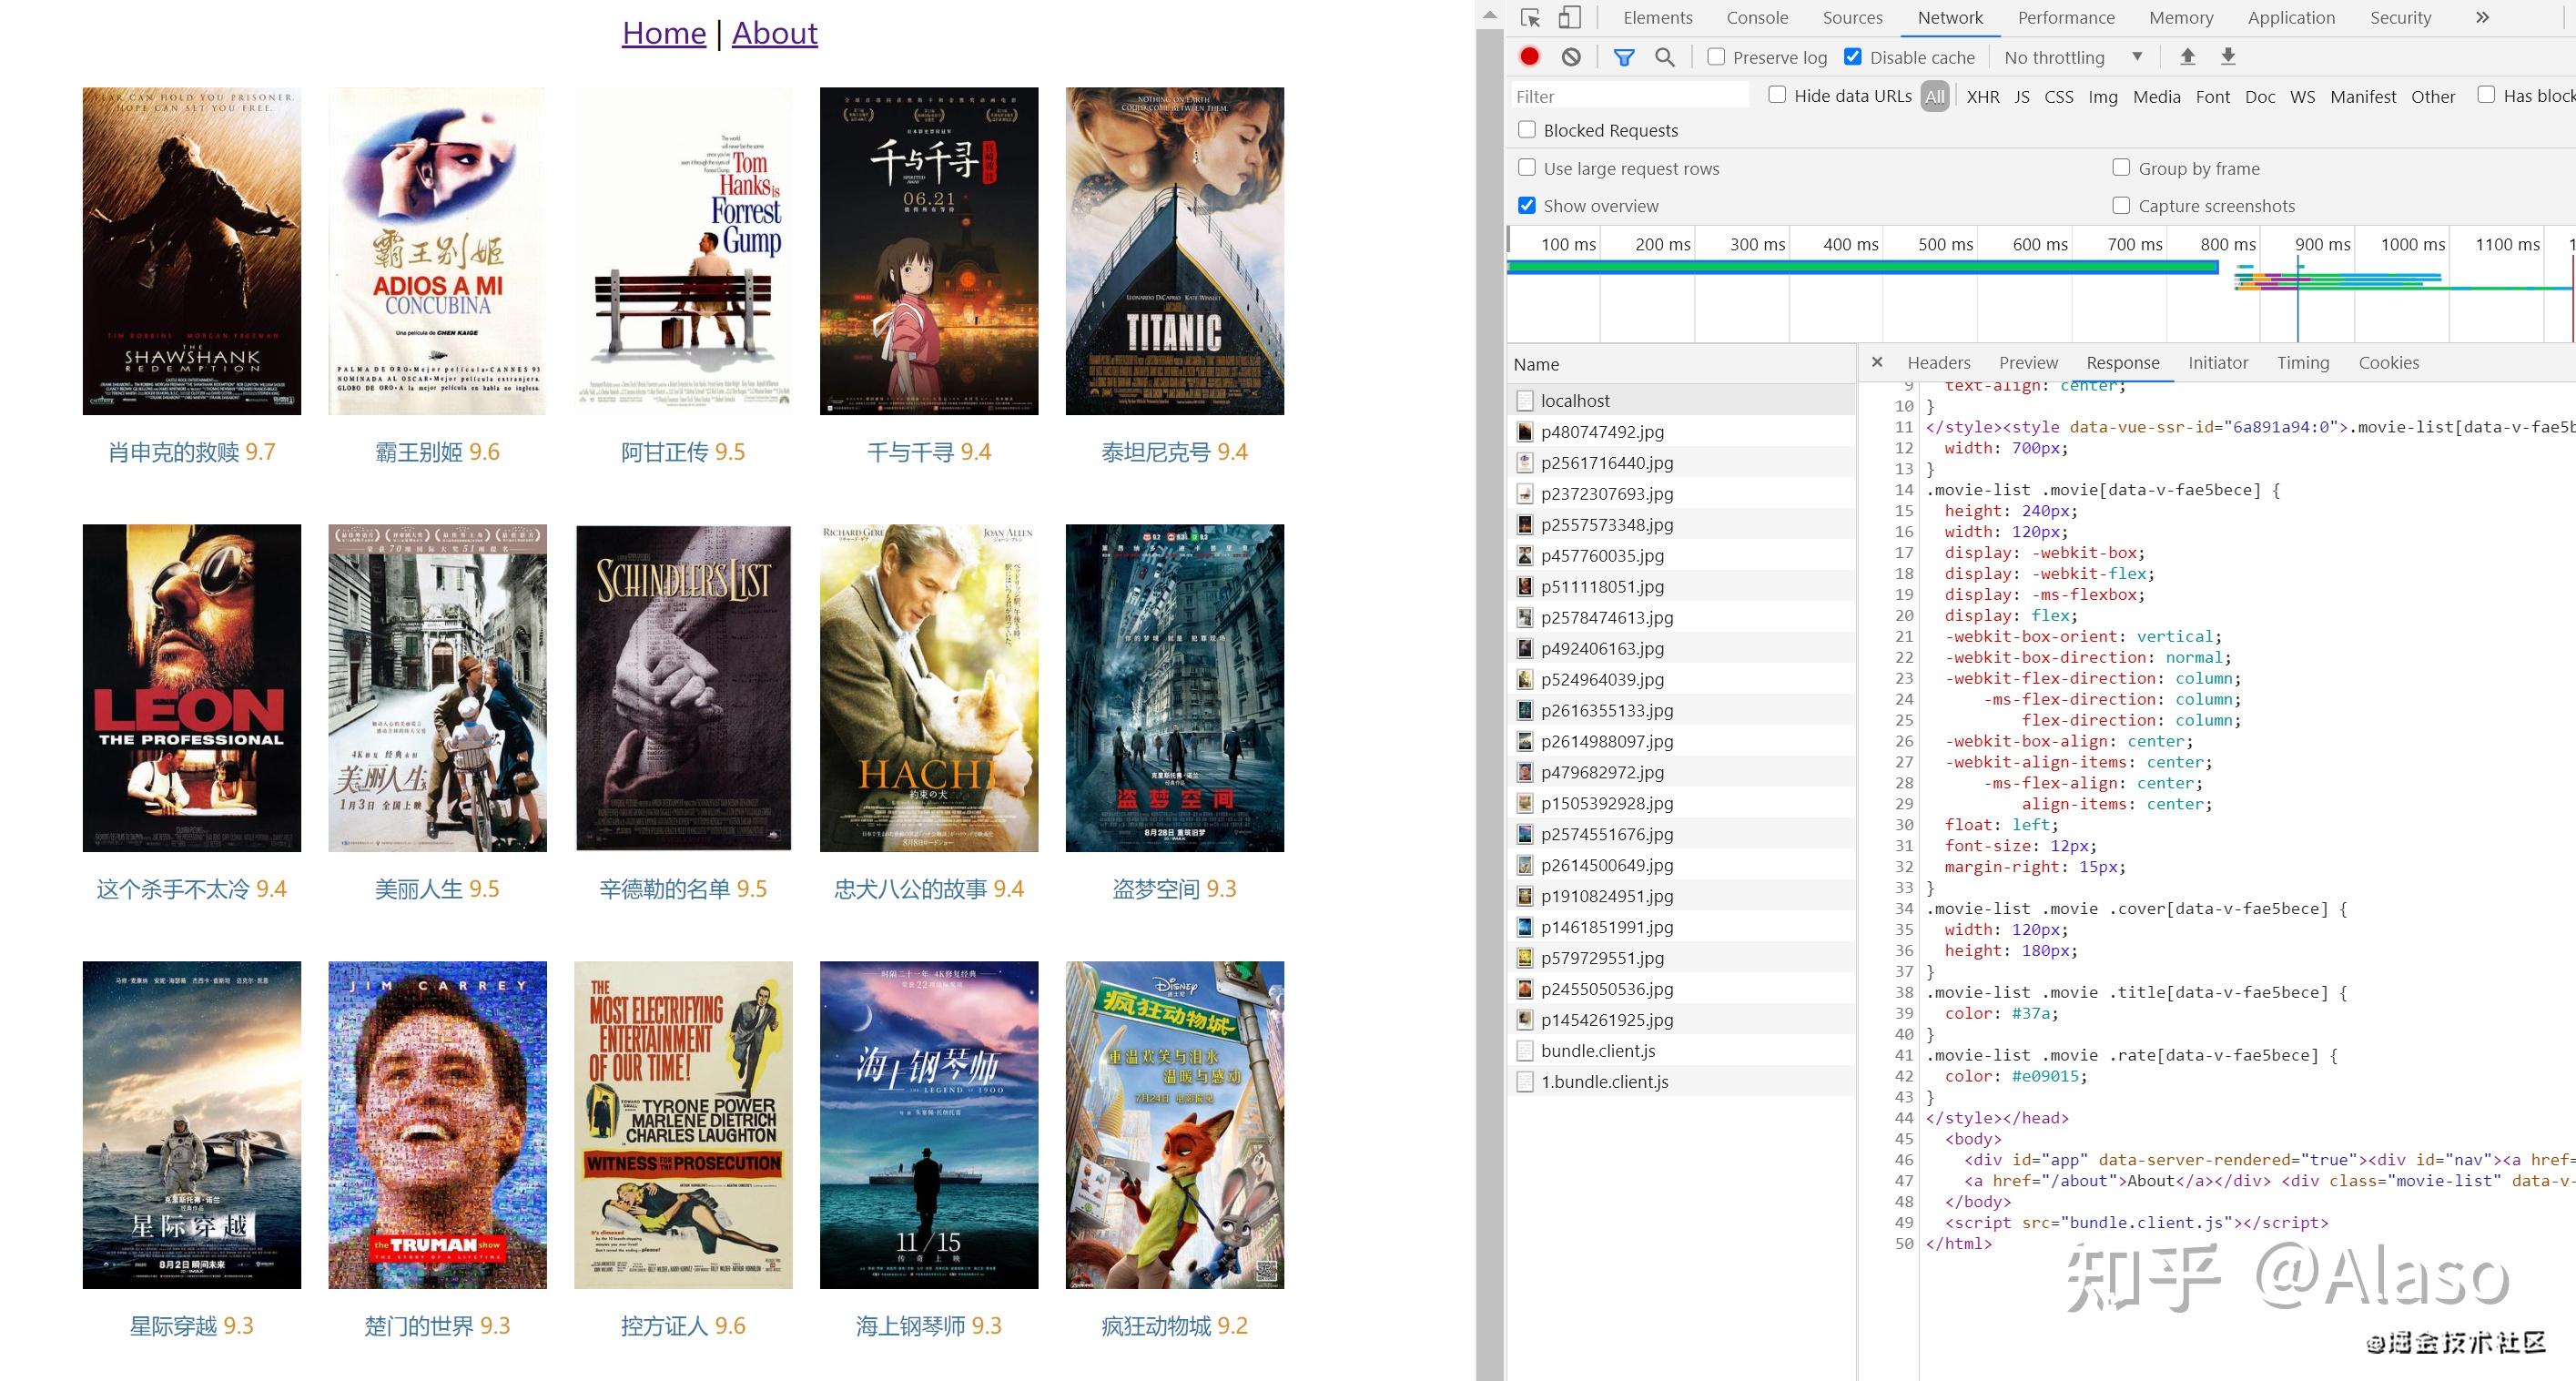Switch to the Console tab
The height and width of the screenshot is (1381, 2576).
tap(1757, 18)
